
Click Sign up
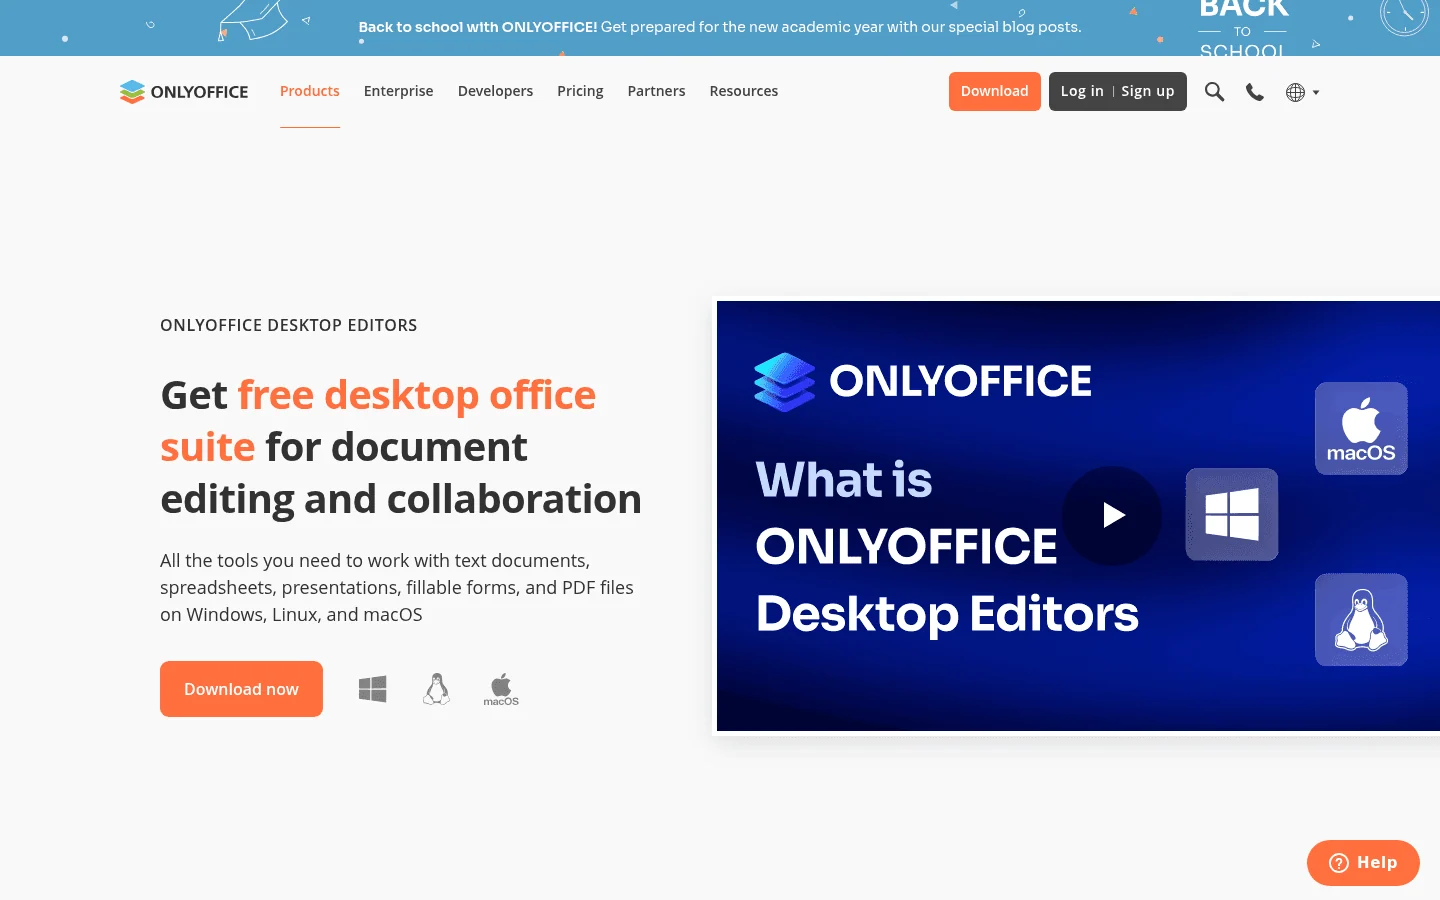pyautogui.click(x=1148, y=91)
